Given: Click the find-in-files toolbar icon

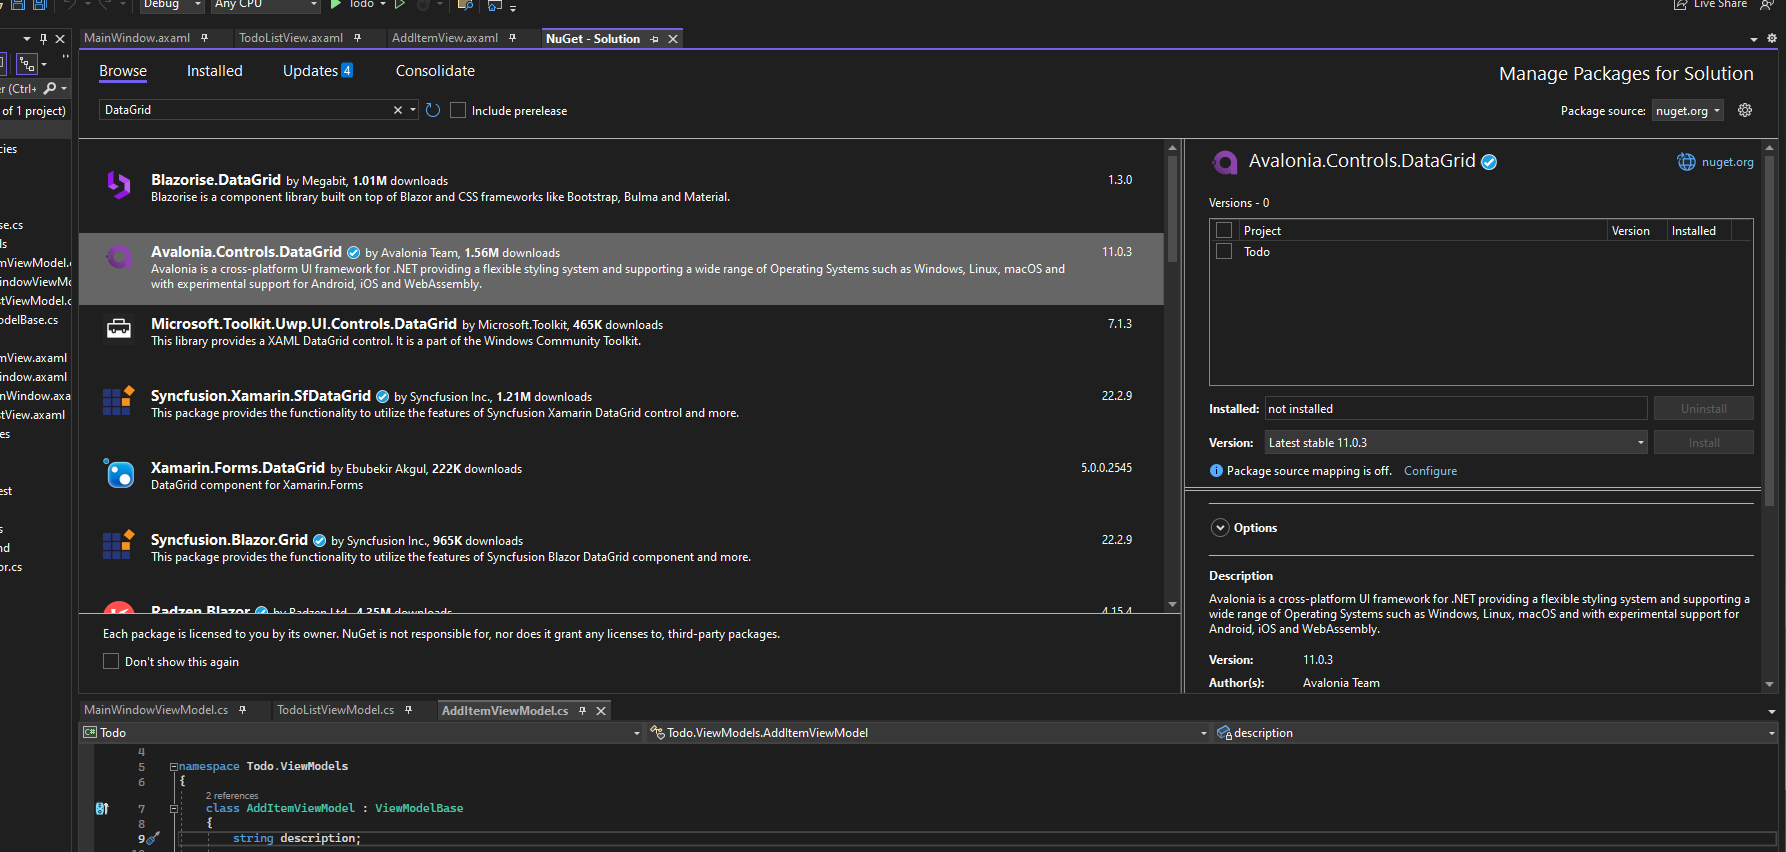Looking at the screenshot, I should (465, 5).
